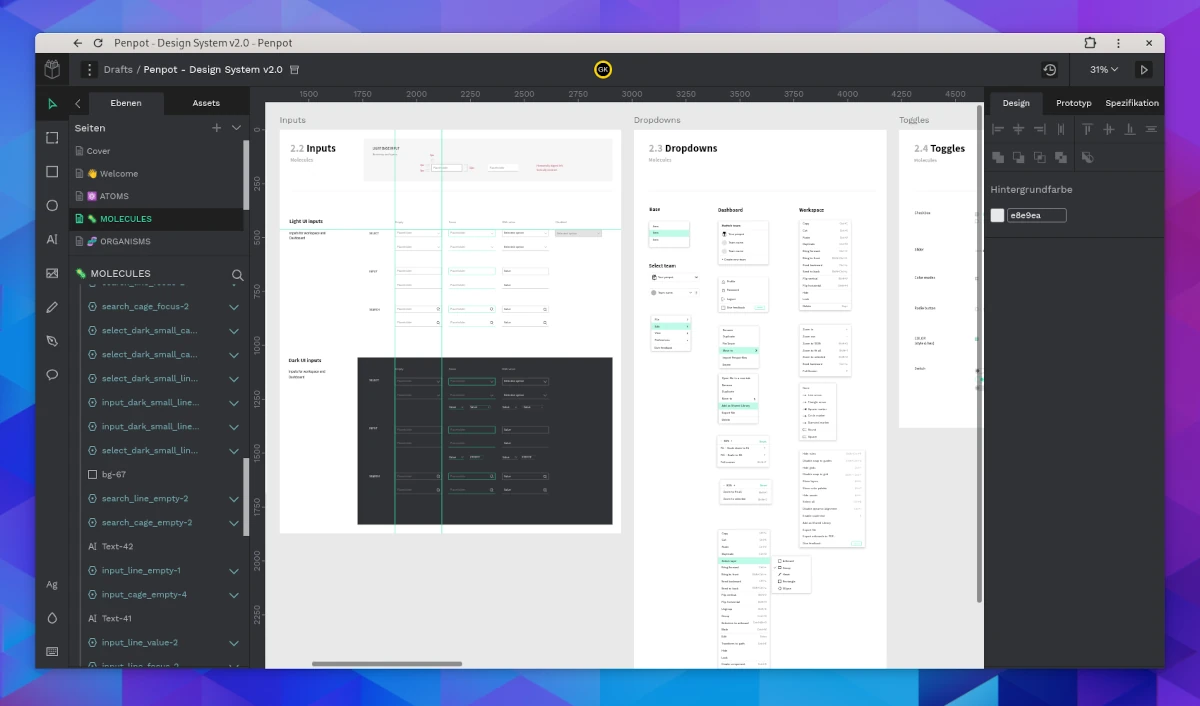This screenshot has width=1200, height=706.
Task: Click the GK user avatar
Action: [x=603, y=69]
